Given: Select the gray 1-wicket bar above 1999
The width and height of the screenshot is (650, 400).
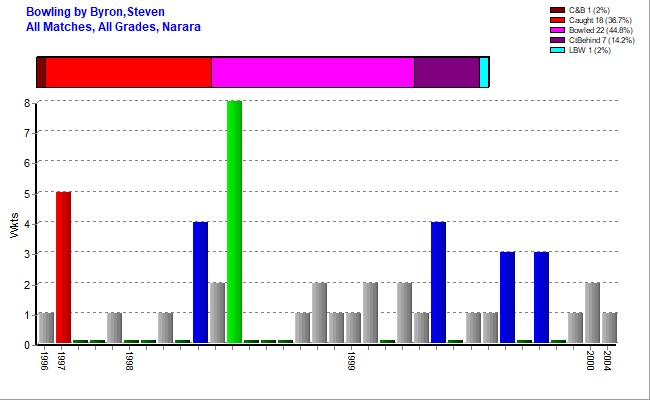Looking at the screenshot, I should pyautogui.click(x=353, y=328).
